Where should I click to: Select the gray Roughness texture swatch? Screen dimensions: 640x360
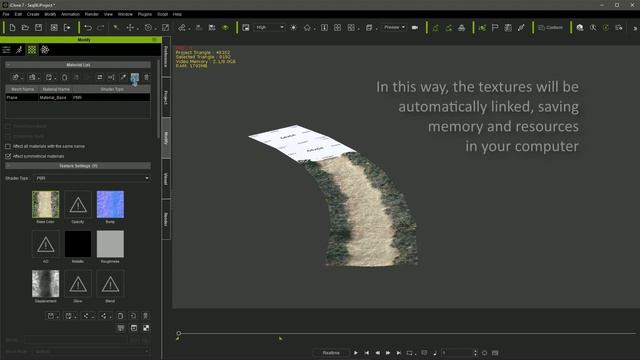(110, 244)
